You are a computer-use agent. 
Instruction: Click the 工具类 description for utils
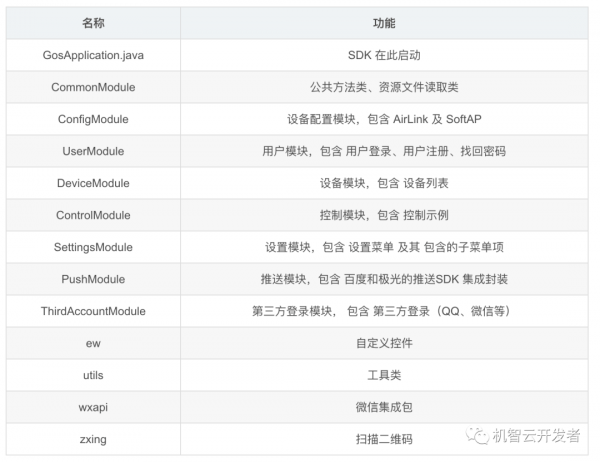(382, 375)
